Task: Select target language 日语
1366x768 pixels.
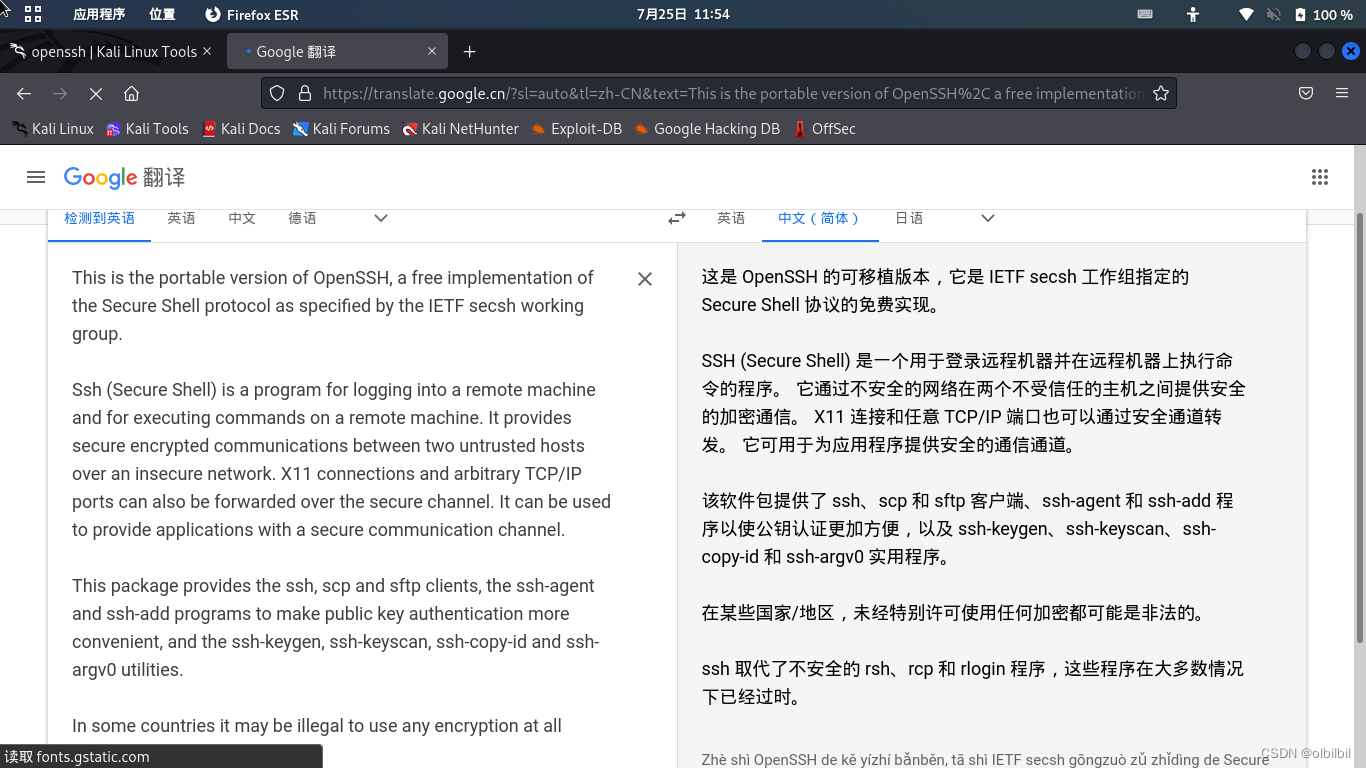Action: (909, 218)
